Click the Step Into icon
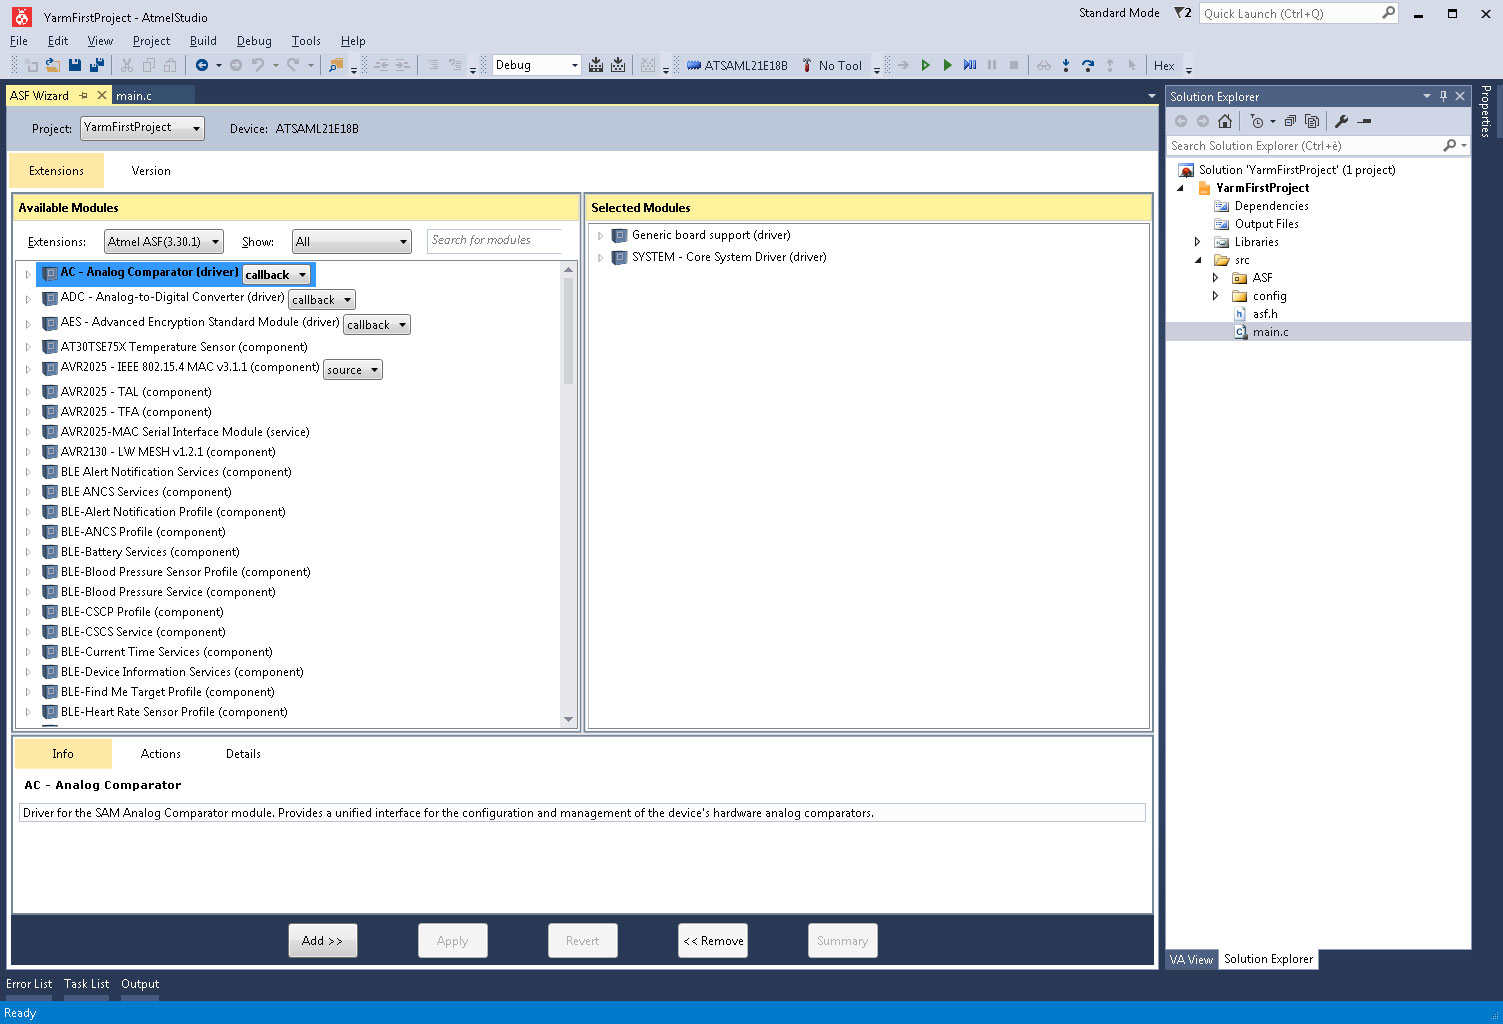The width and height of the screenshot is (1503, 1024). [x=1066, y=65]
